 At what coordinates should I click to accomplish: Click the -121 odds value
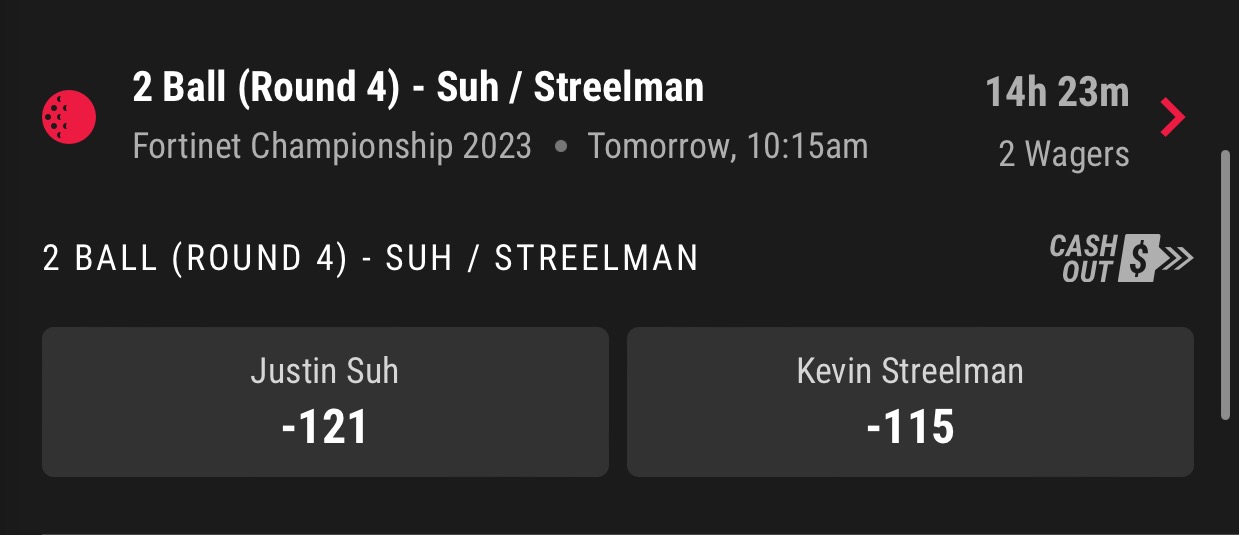[325, 428]
